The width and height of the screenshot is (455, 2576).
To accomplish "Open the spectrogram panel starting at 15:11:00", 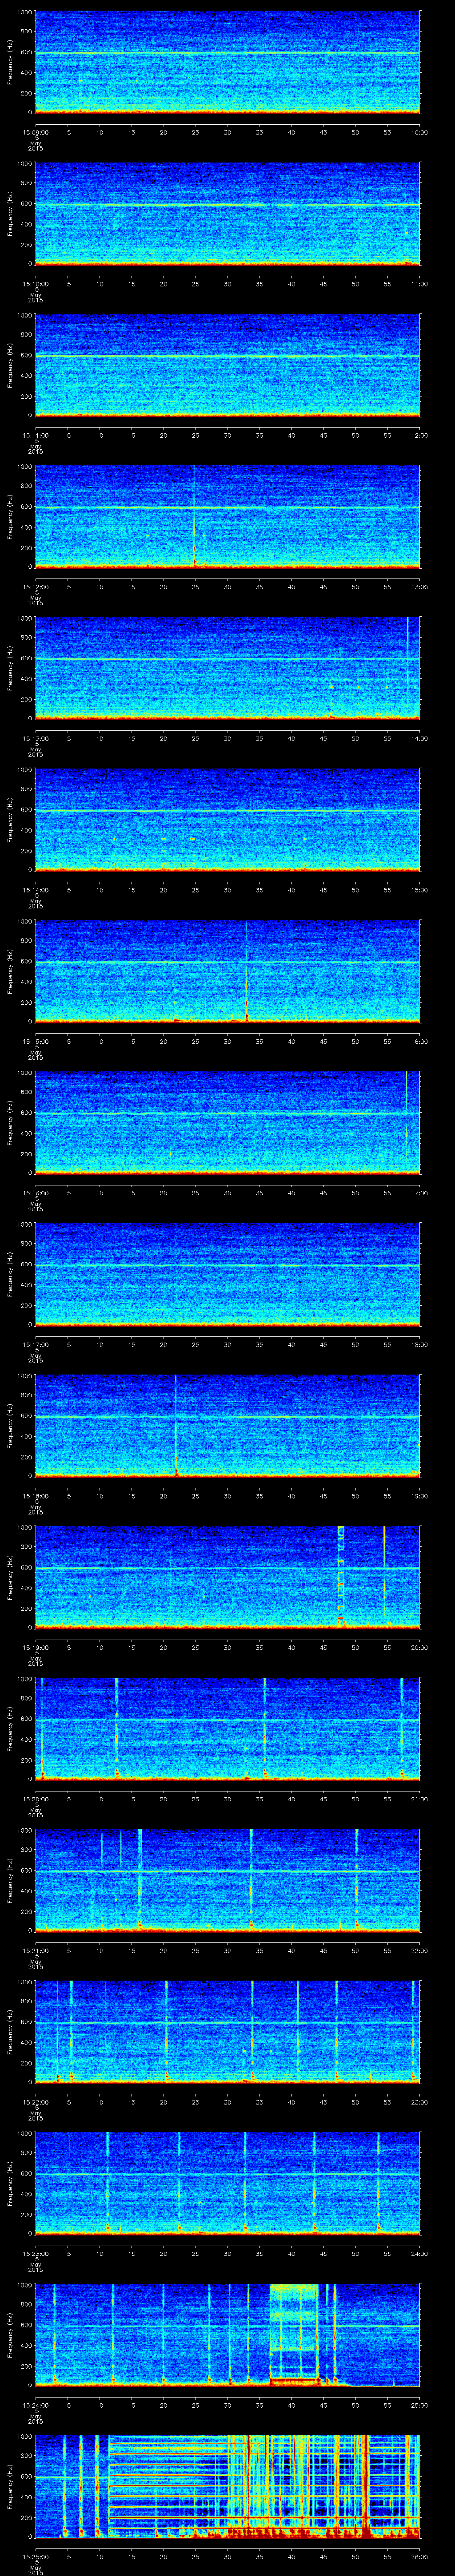I will point(227,365).
